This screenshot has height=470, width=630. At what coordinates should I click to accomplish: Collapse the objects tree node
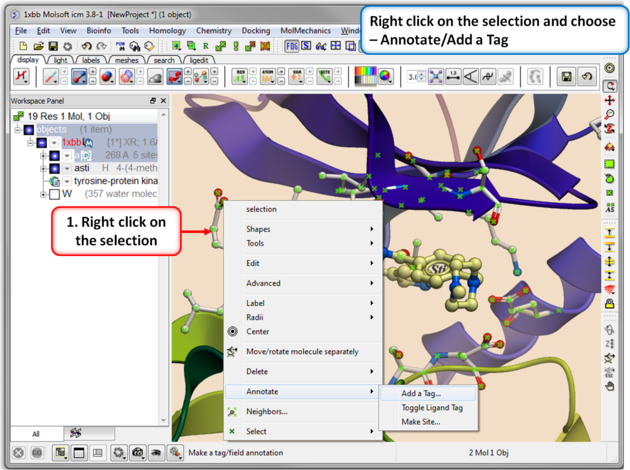(x=17, y=130)
